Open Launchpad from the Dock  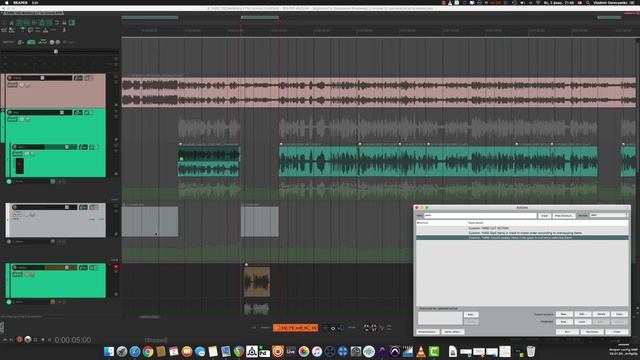[x=122, y=351]
